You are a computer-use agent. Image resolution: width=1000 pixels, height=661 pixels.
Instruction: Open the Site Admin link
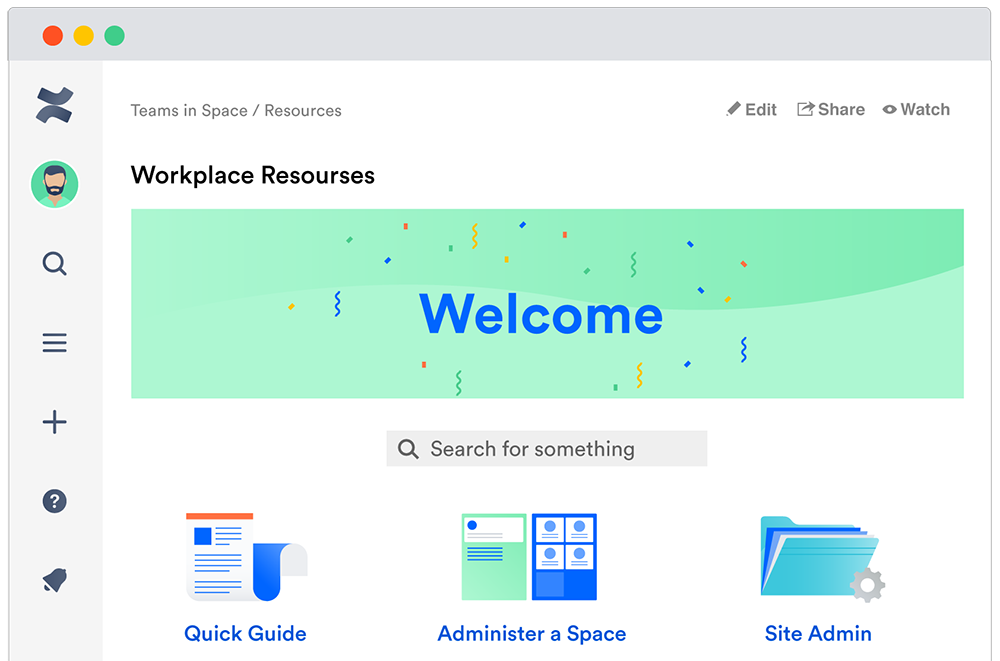pos(818,634)
